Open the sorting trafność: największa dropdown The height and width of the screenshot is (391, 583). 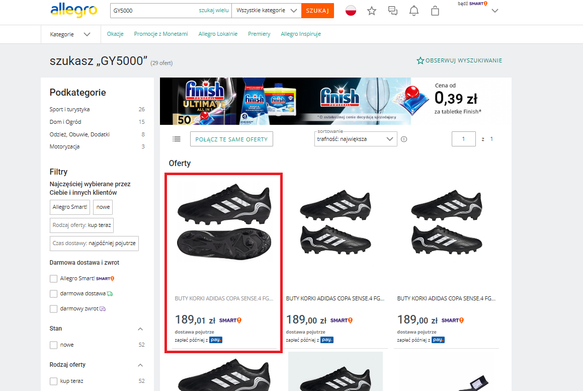tap(355, 139)
